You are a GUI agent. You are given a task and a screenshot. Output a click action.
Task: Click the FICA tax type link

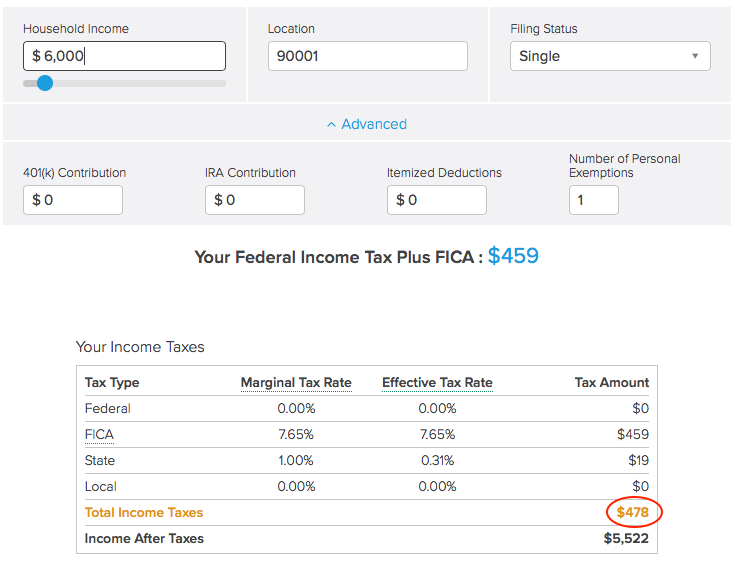100,435
